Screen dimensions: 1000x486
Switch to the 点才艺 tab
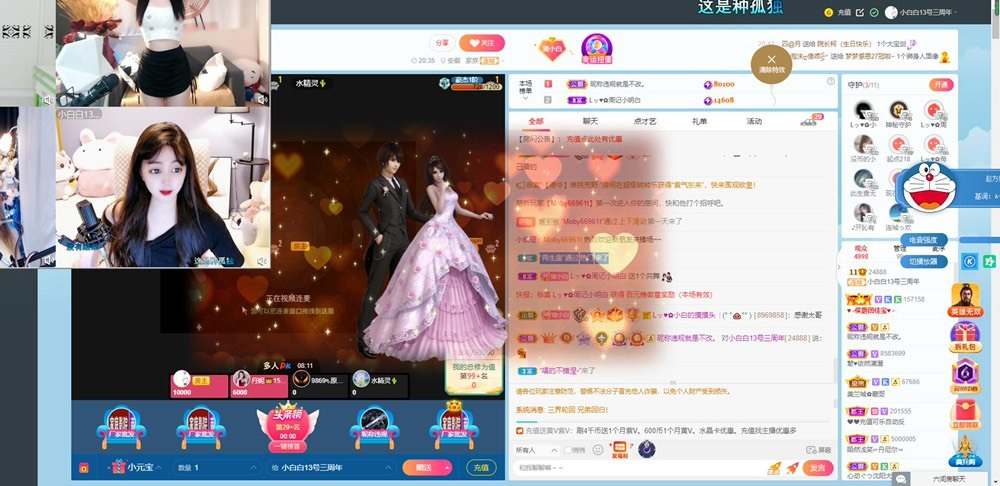pyautogui.click(x=644, y=121)
